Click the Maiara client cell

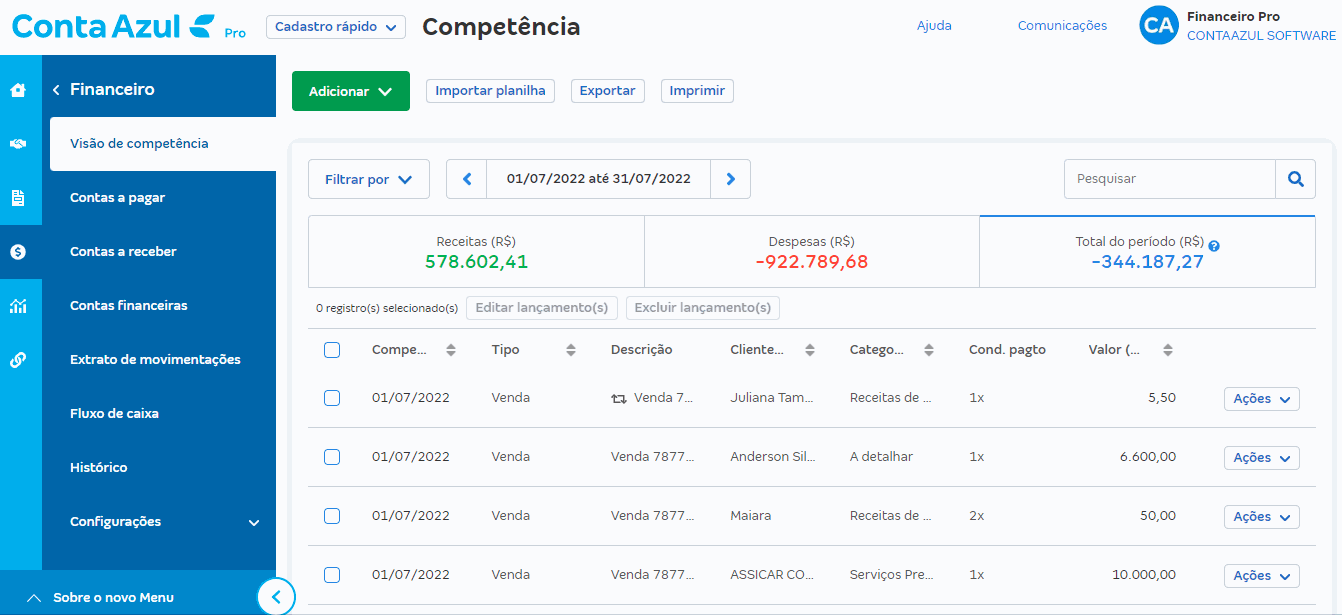coord(751,516)
